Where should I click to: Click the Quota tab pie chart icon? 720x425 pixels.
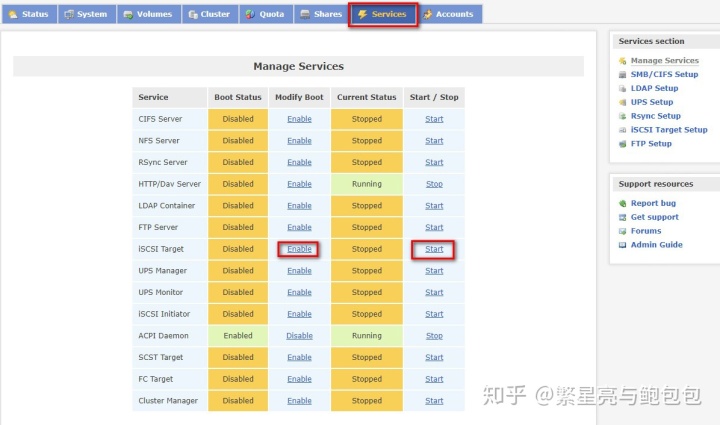(250, 14)
